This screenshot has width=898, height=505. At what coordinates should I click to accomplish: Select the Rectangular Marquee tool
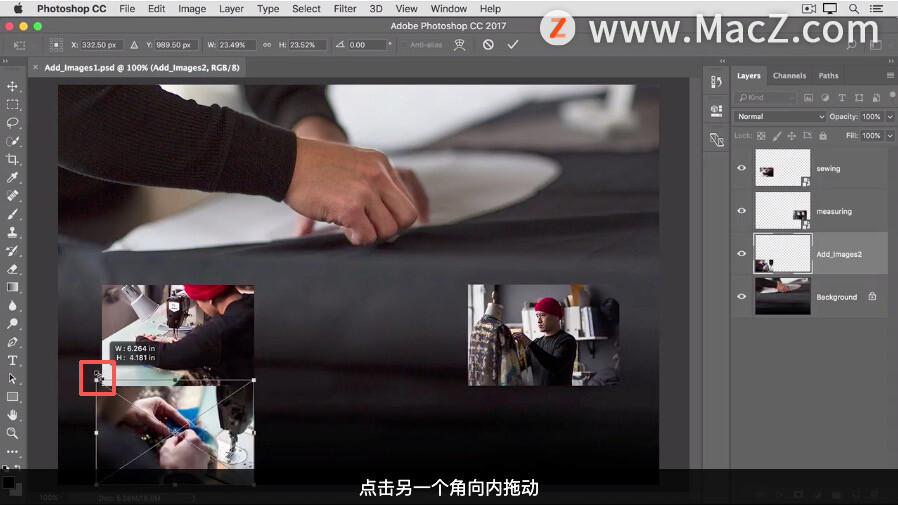coord(12,105)
